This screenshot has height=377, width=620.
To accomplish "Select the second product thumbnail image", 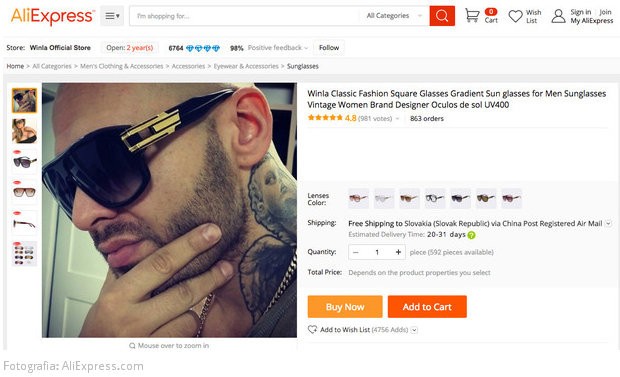I will point(24,131).
